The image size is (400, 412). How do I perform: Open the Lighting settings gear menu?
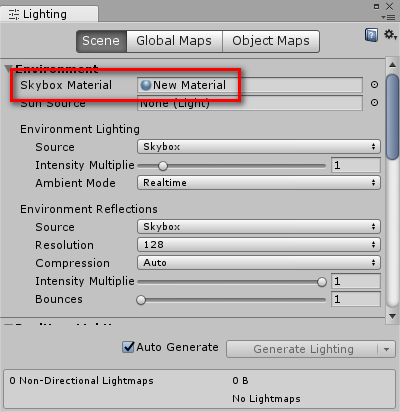[390, 34]
